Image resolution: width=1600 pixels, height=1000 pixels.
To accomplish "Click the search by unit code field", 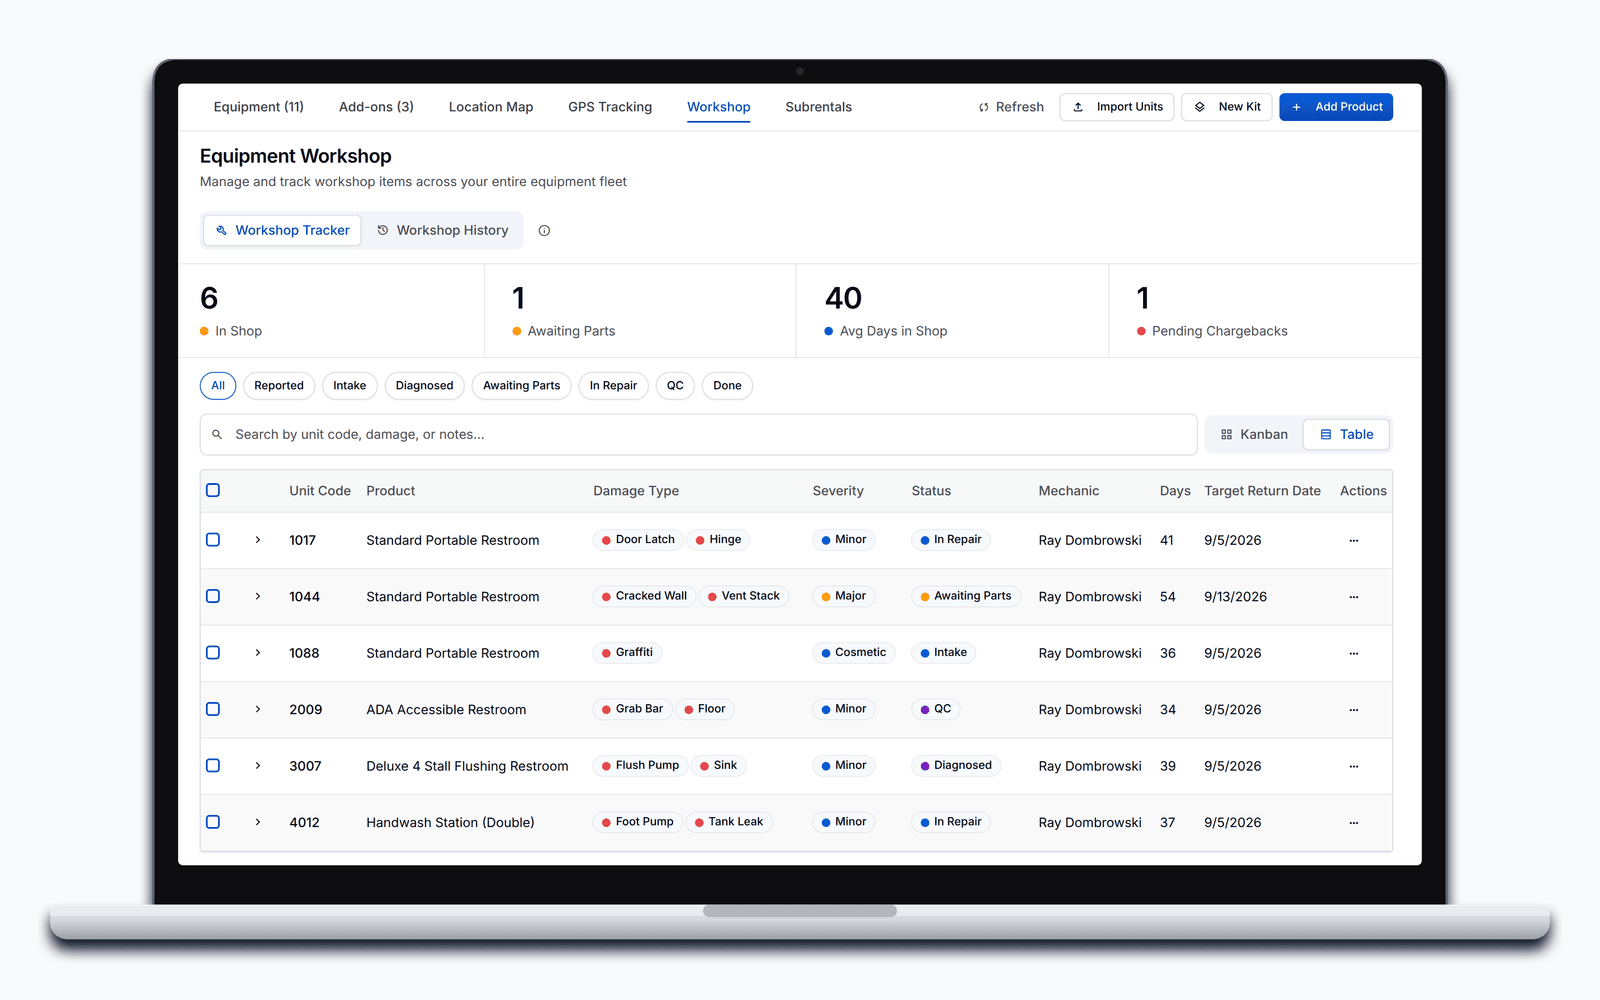I will tap(698, 435).
